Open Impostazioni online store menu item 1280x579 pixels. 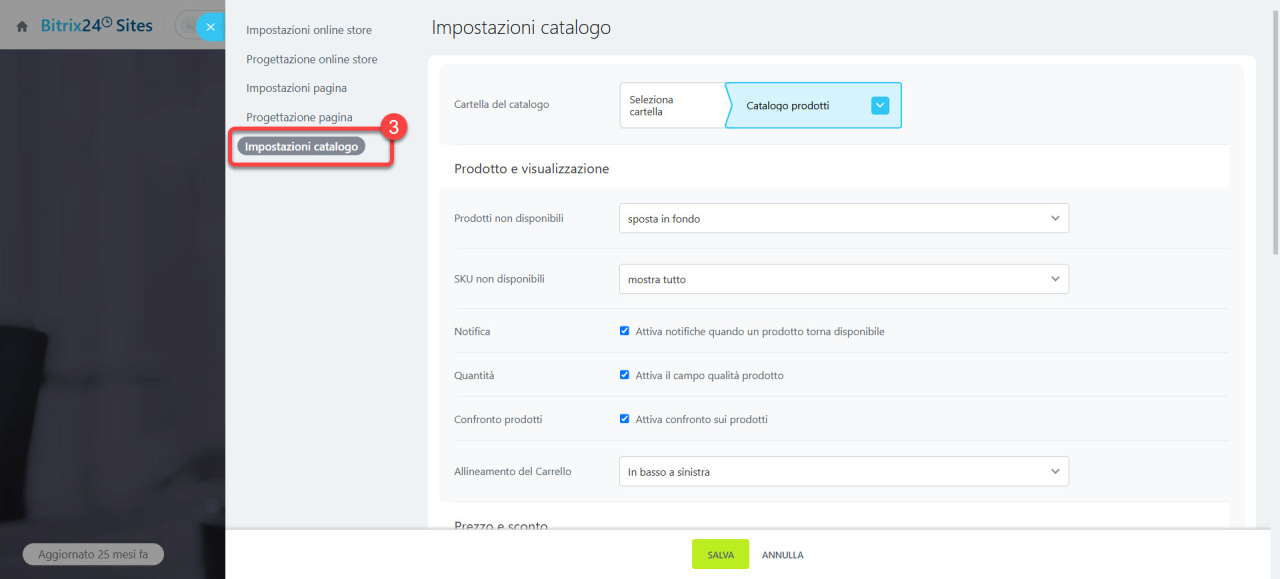[x=309, y=30]
